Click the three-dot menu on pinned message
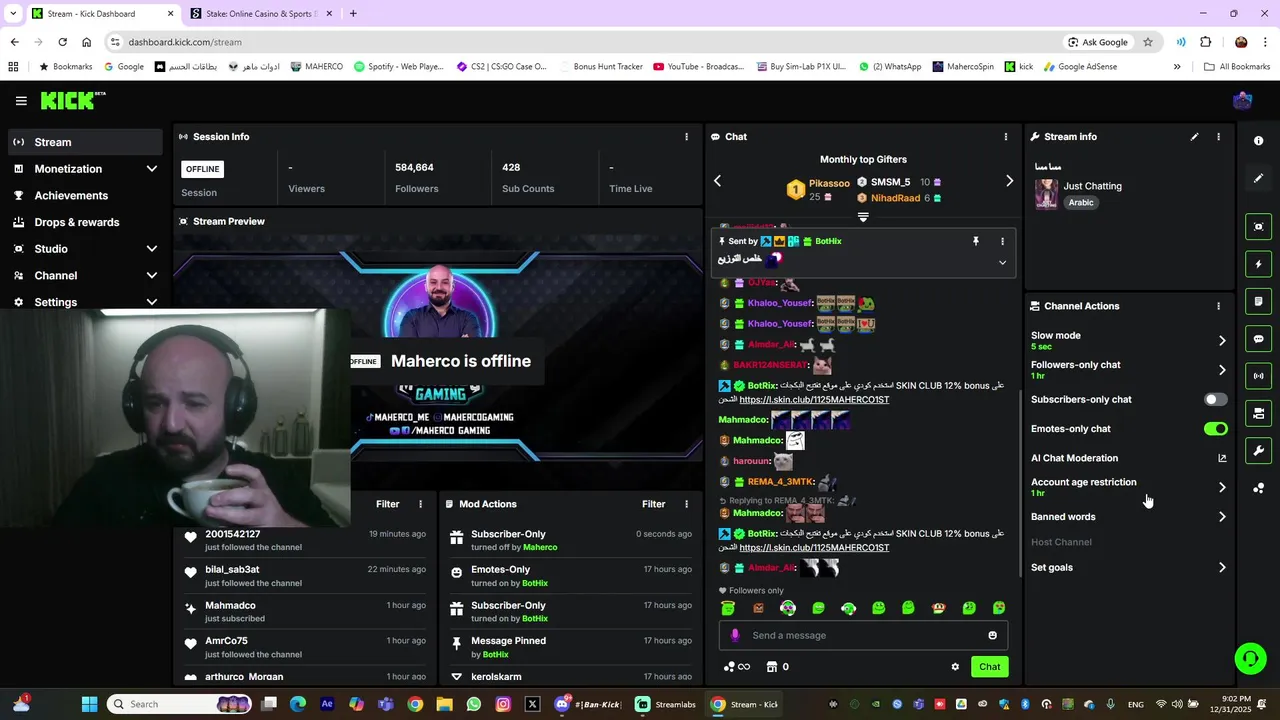Screen dimensions: 1280x720 1002,241
